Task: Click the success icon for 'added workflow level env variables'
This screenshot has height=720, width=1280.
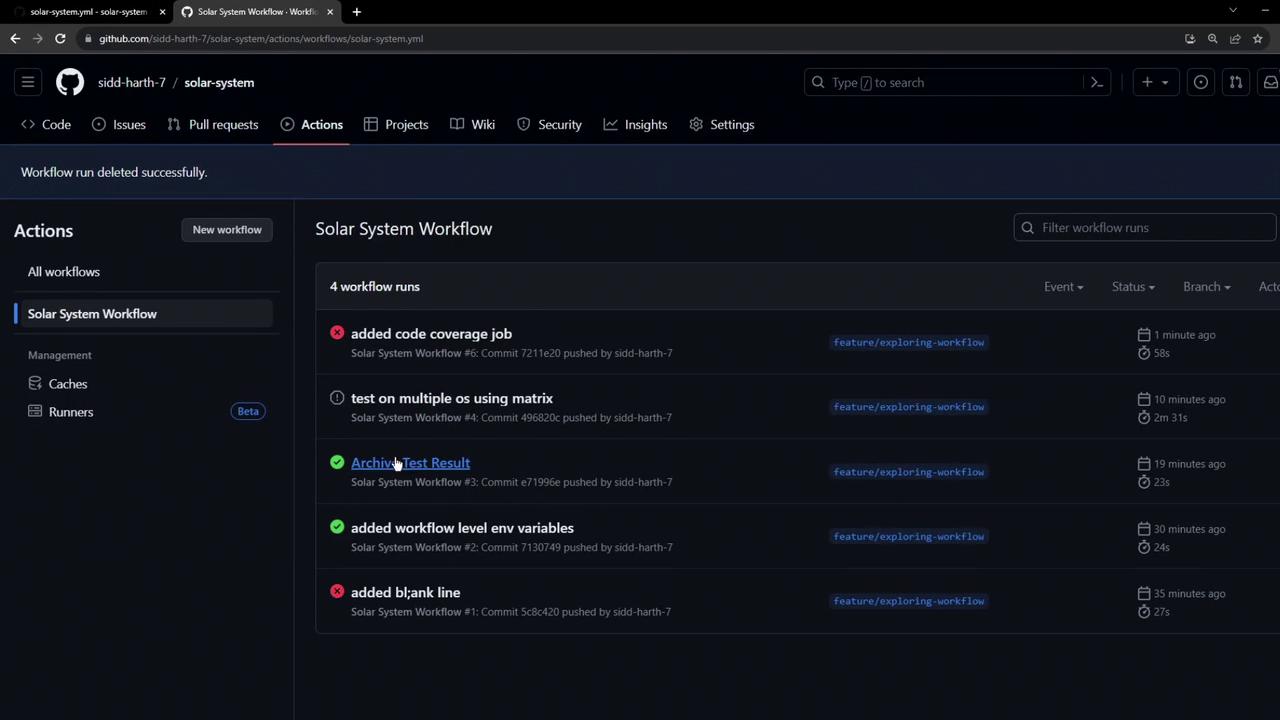Action: click(x=337, y=527)
